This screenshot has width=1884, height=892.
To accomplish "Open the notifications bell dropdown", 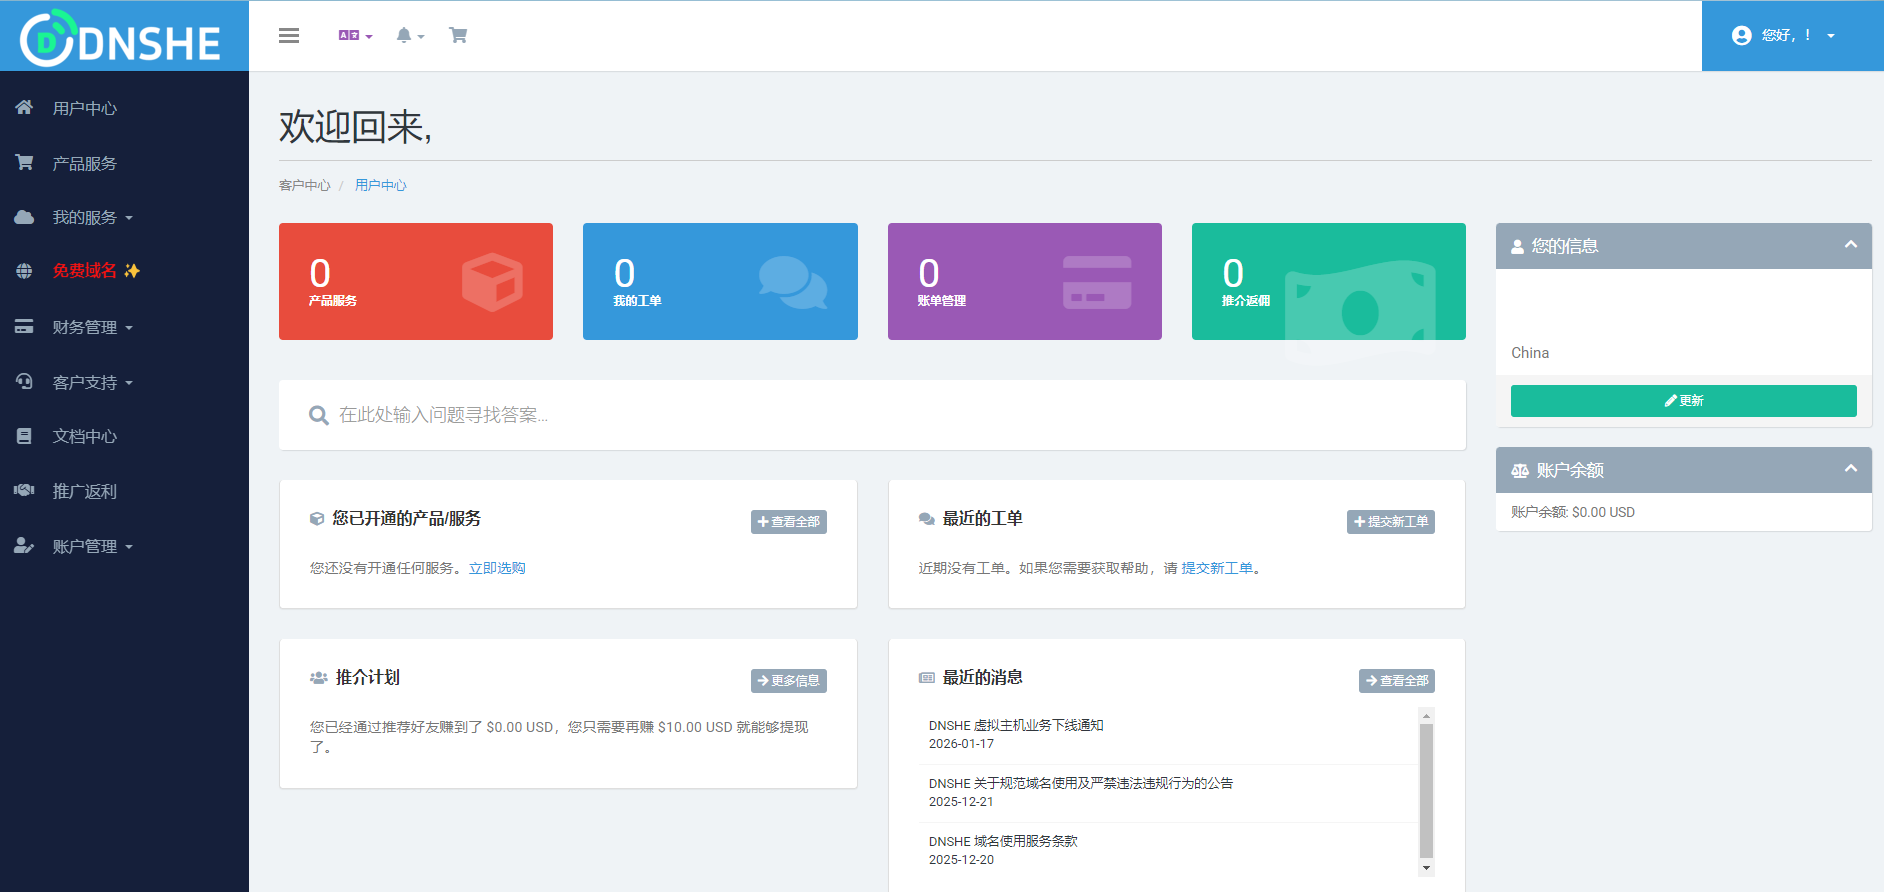I will [409, 36].
